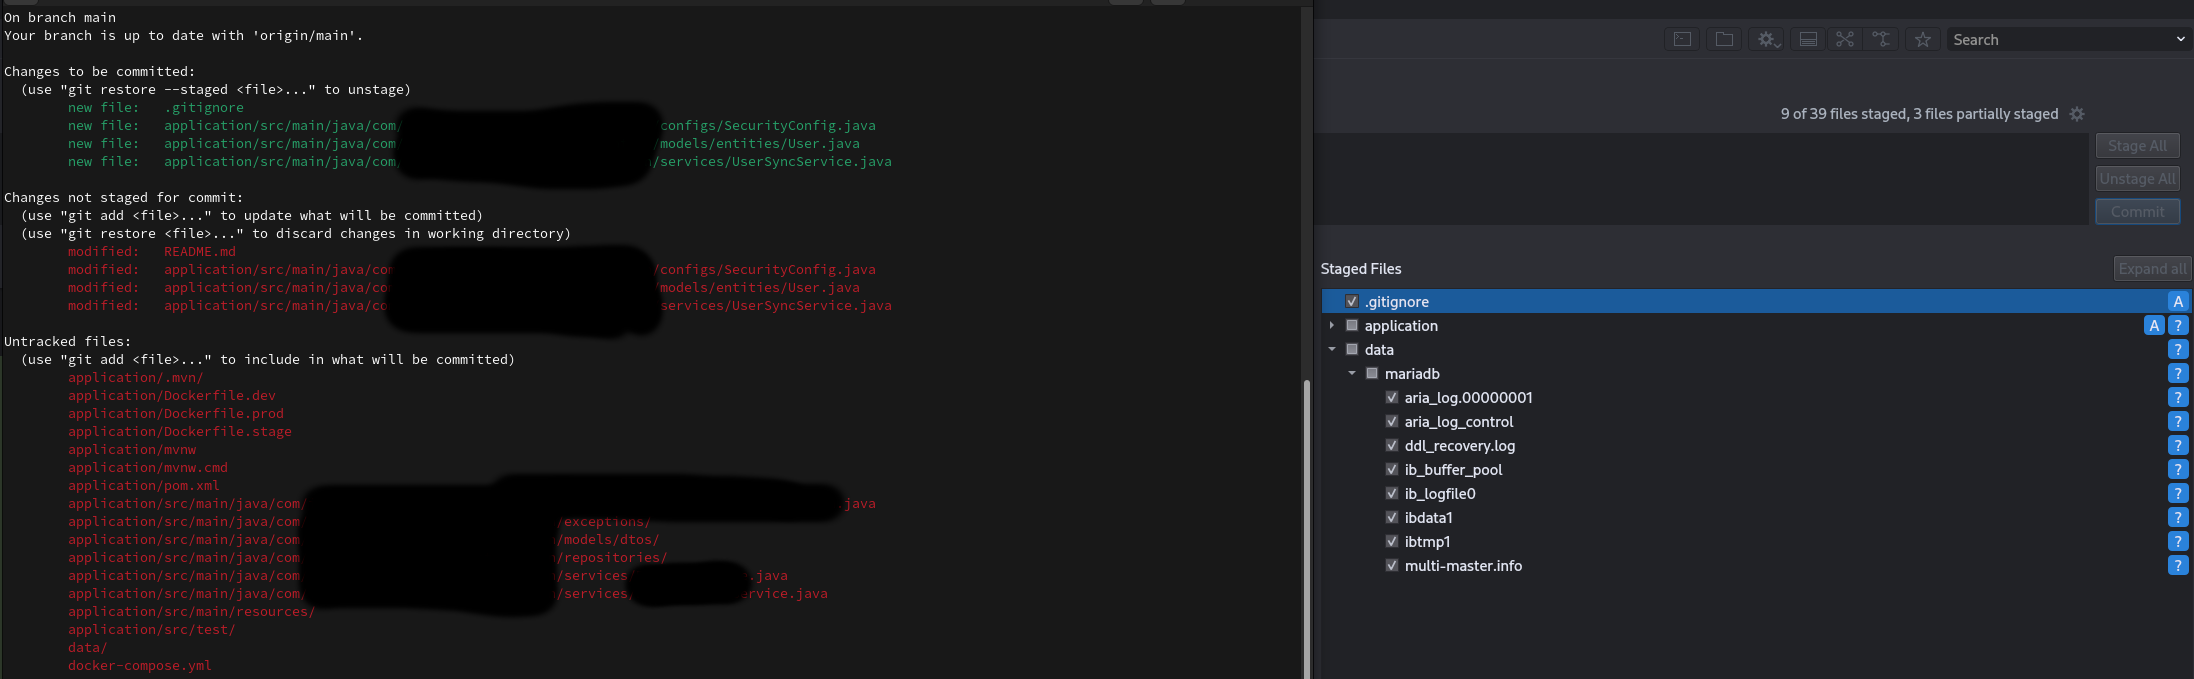Click application/Dockerfile.prod in terminal output
The width and height of the screenshot is (2194, 679).
(x=176, y=413)
